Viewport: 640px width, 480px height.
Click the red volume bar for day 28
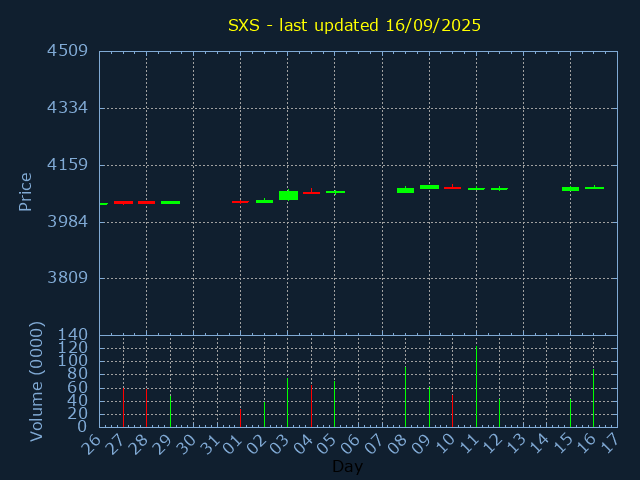147,408
